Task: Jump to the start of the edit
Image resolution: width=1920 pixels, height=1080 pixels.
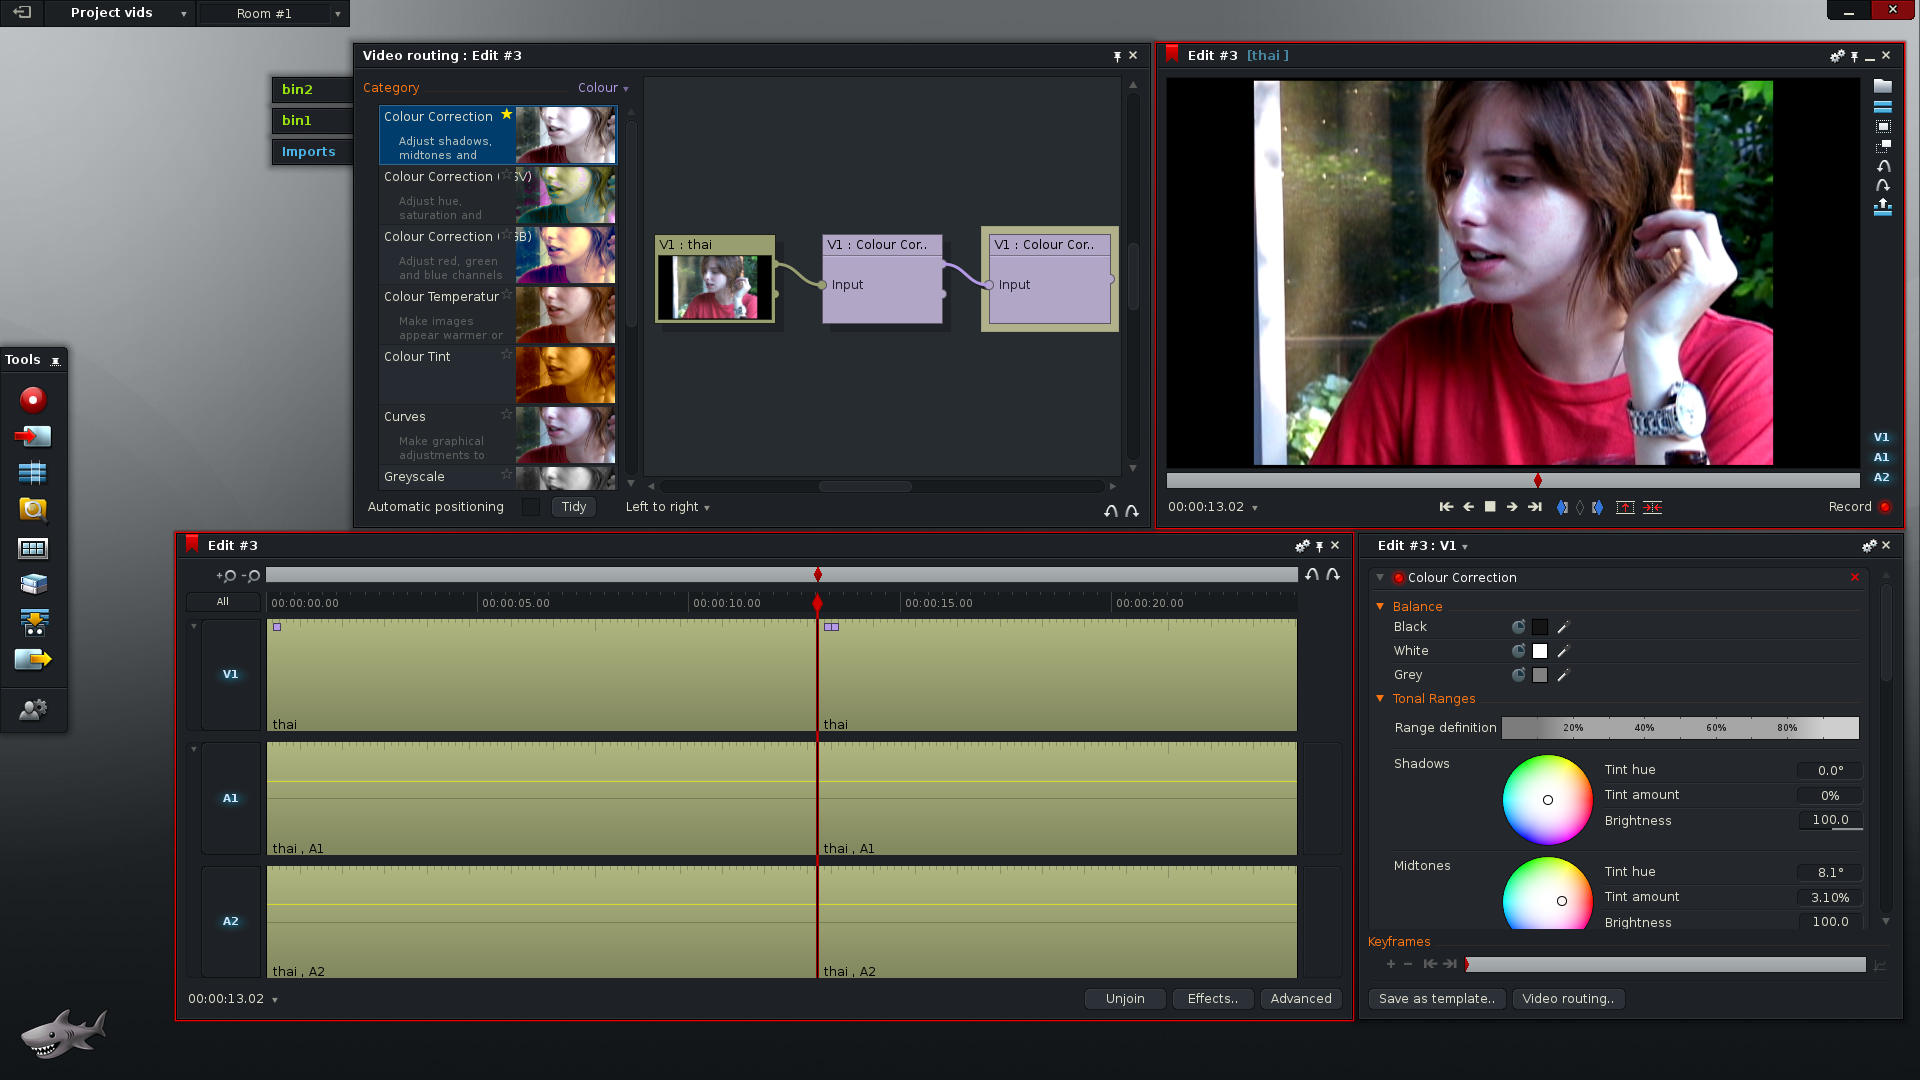Action: click(x=1446, y=507)
